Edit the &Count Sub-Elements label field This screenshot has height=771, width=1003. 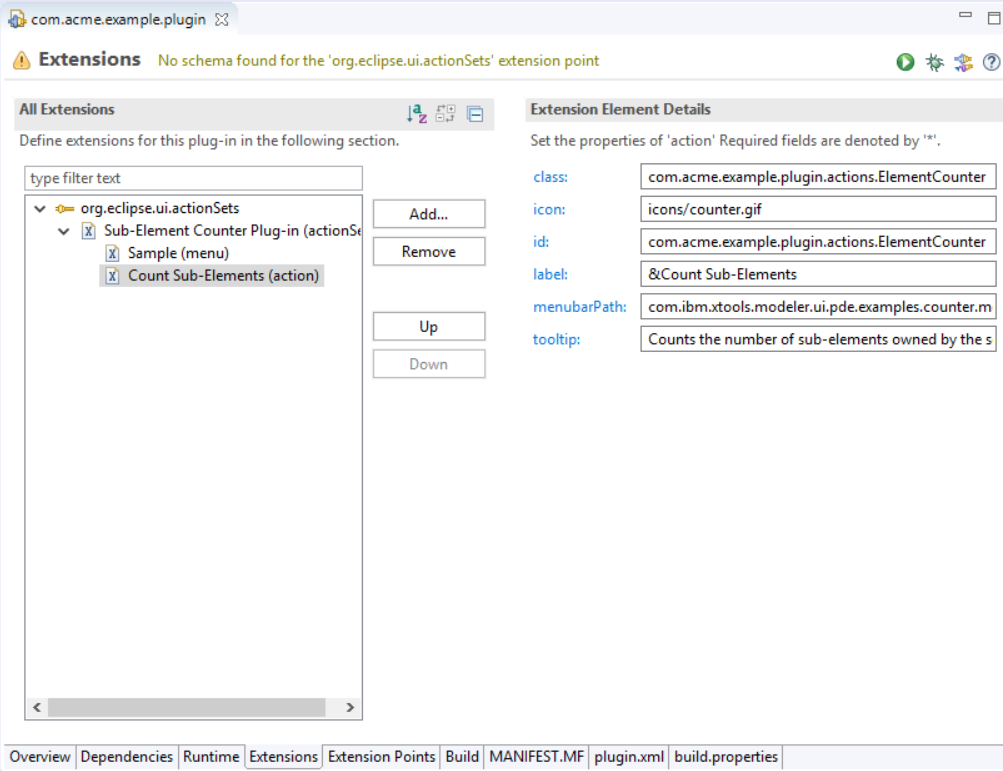(818, 274)
